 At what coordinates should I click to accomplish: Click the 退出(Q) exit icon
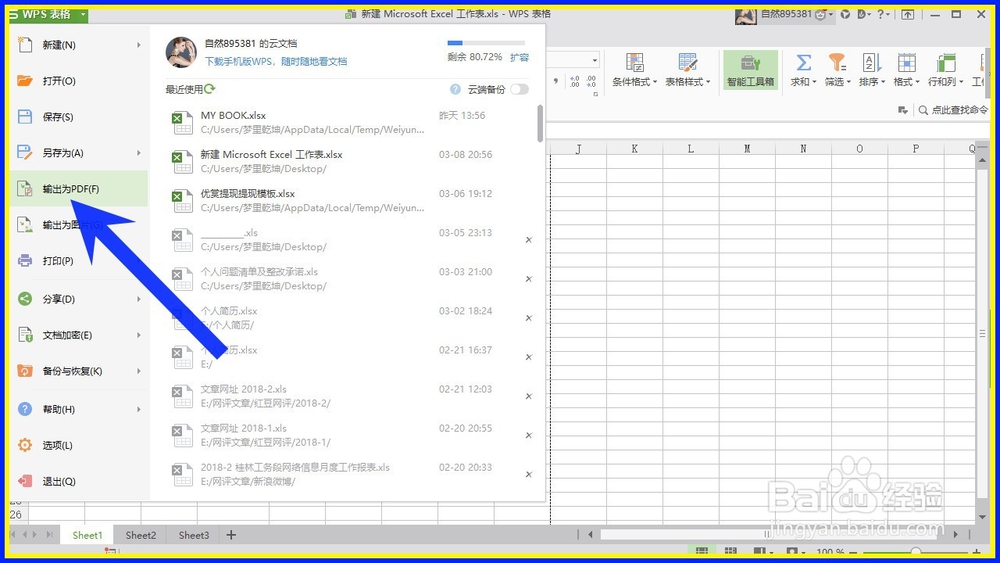(25, 481)
